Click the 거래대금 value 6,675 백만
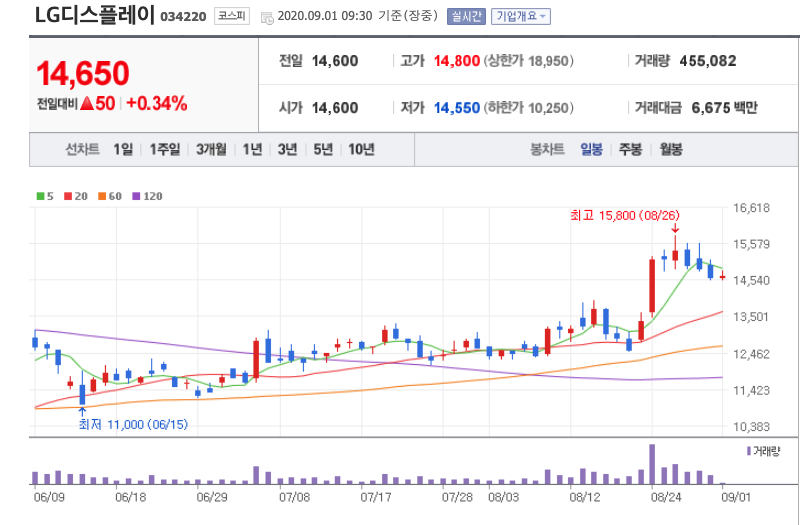Image resolution: width=800 pixels, height=525 pixels. tap(724, 108)
